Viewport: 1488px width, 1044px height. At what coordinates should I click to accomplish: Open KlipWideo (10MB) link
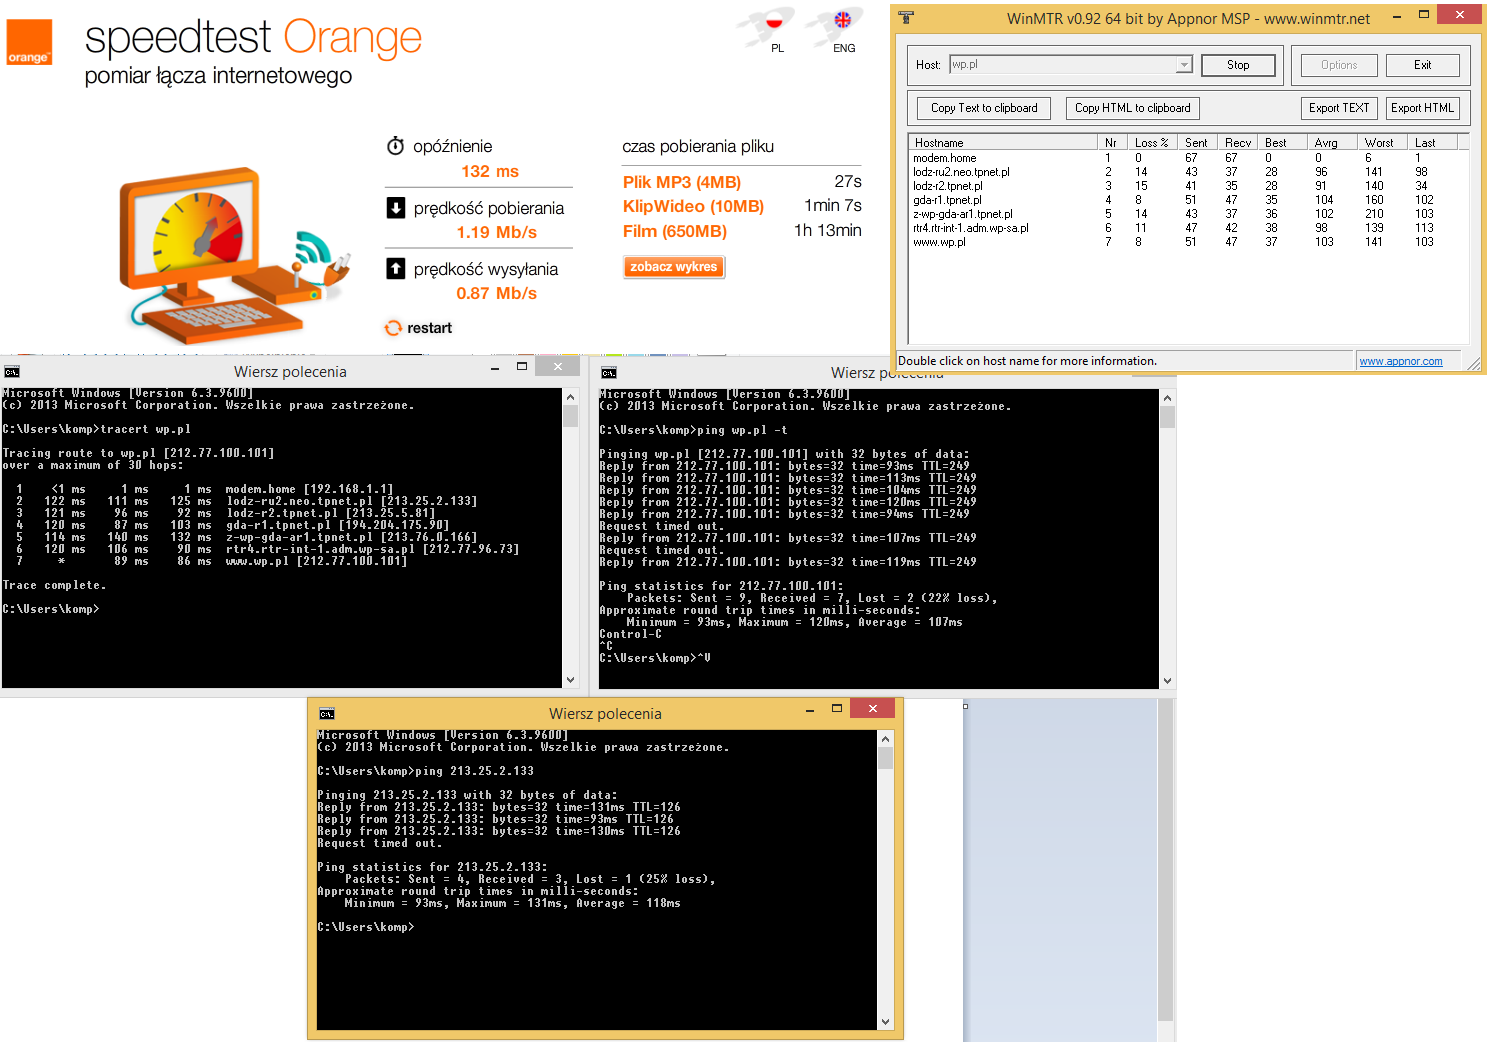pyautogui.click(x=693, y=206)
